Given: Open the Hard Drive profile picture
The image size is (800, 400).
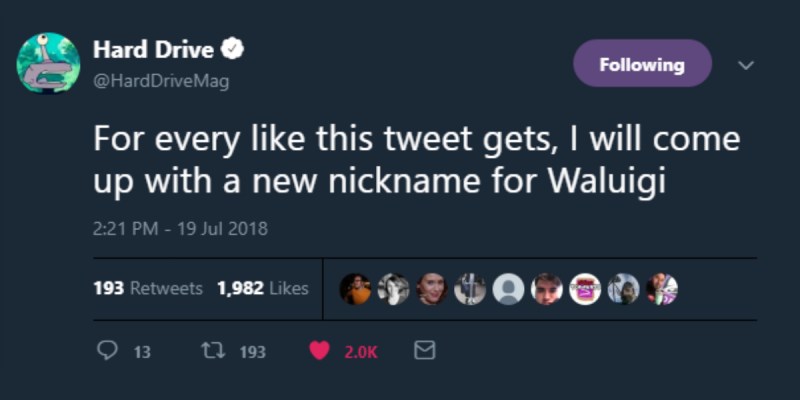Looking at the screenshot, I should (48, 64).
